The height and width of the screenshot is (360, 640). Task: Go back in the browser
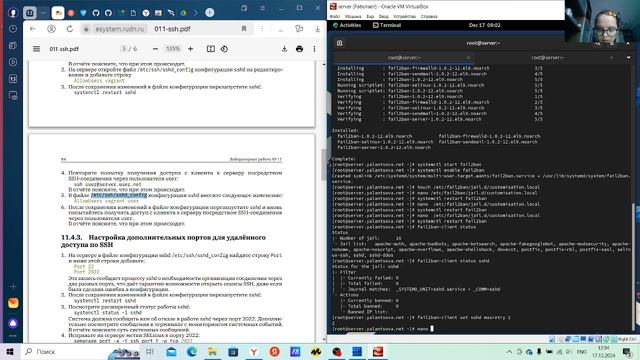(x=33, y=29)
